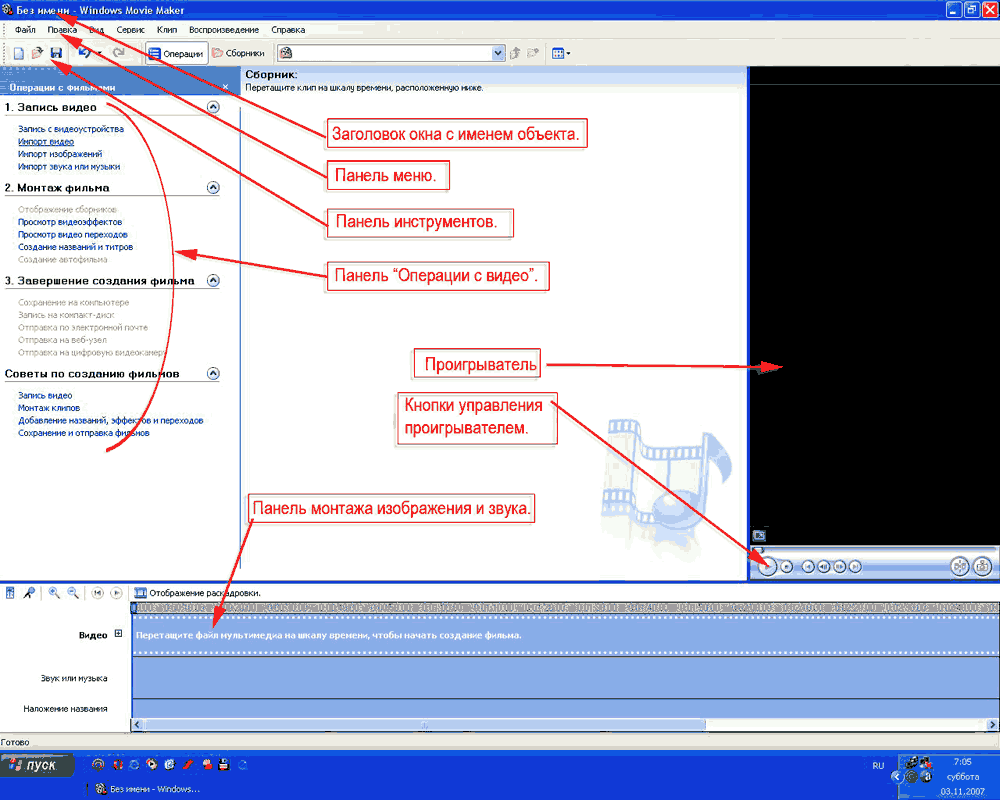Click the Set Audio Levels timeline icon
The image size is (1000, 800).
click(10, 593)
